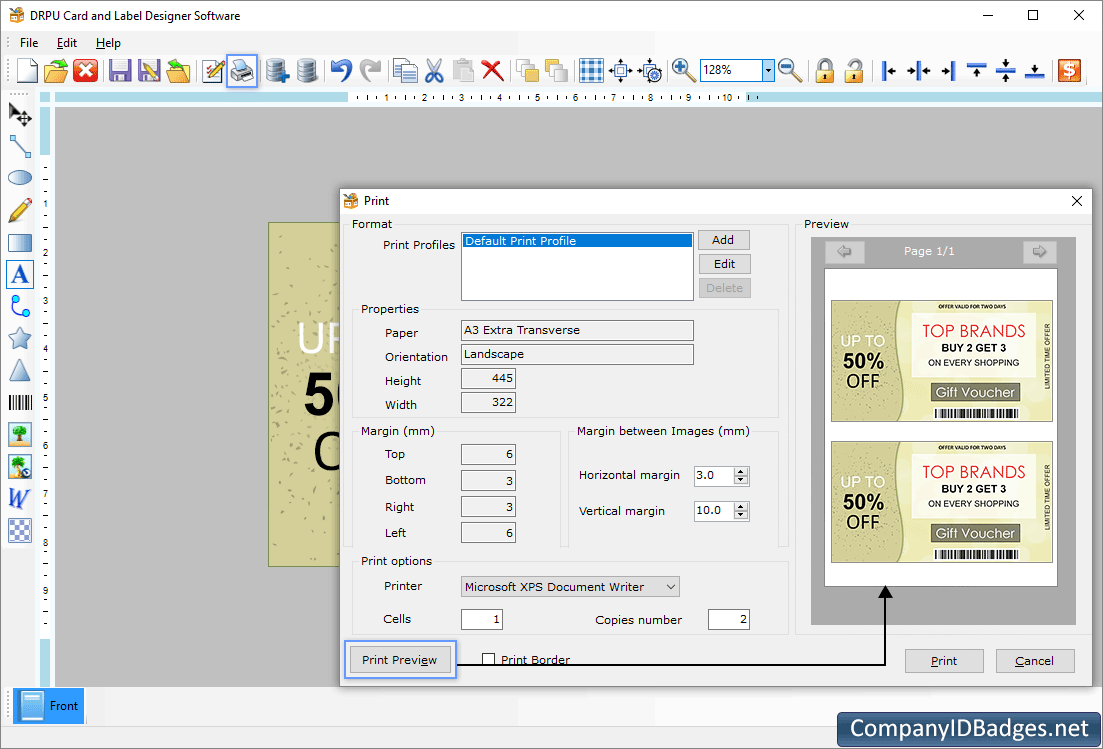The width and height of the screenshot is (1103, 749).
Task: Select Default Print Profile entry
Action: pos(577,241)
